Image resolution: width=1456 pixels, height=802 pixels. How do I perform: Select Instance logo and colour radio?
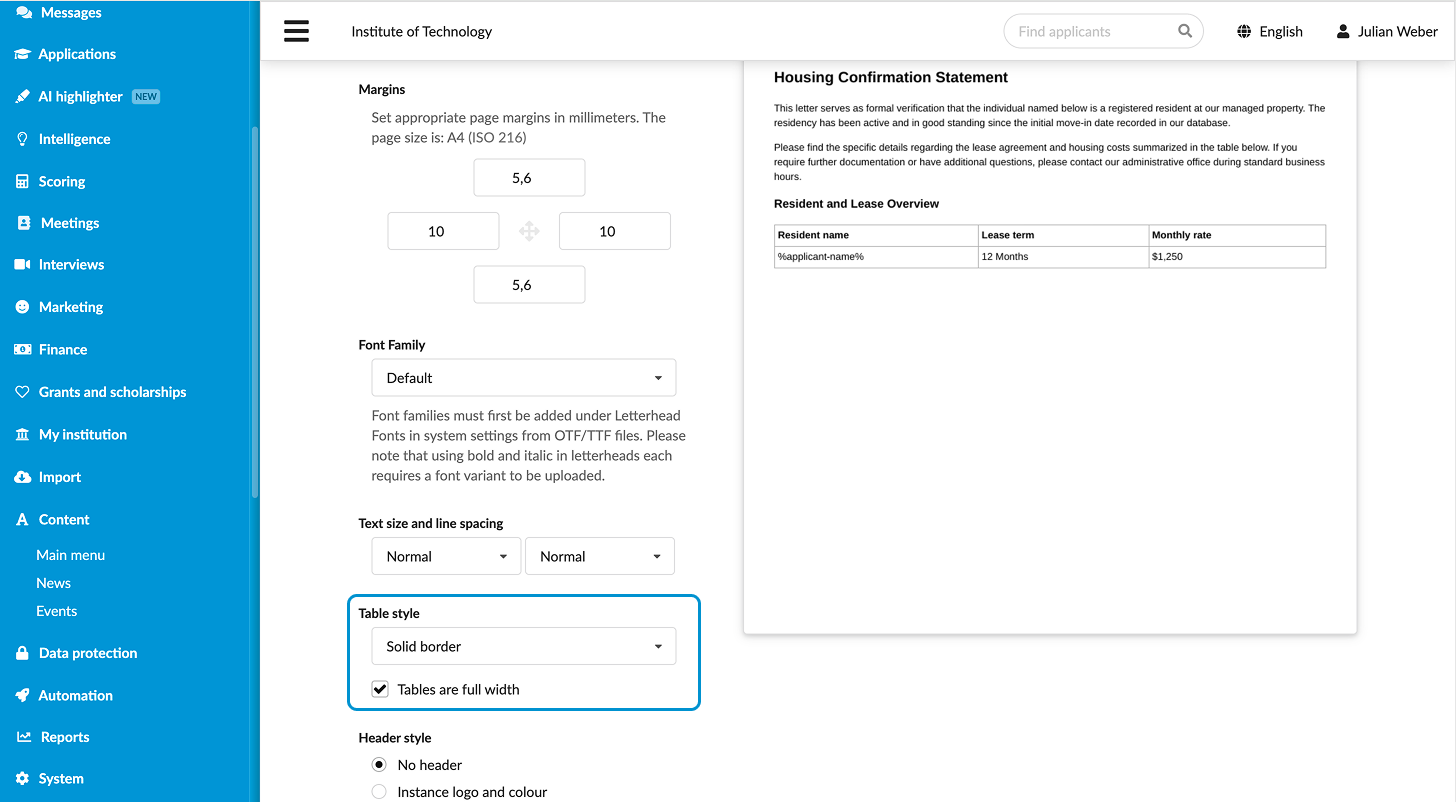click(x=379, y=792)
